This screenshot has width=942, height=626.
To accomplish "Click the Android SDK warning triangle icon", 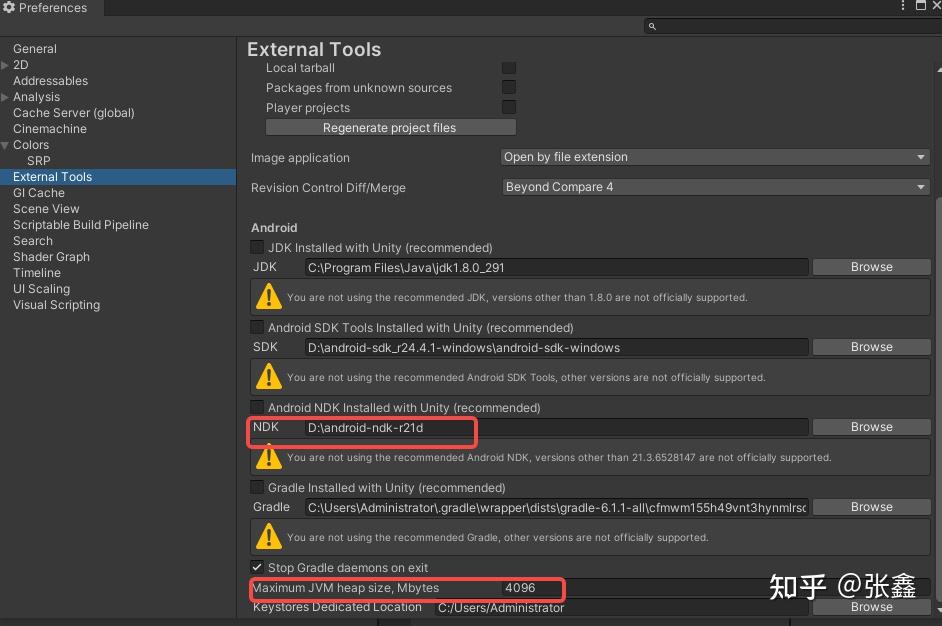I will click(x=268, y=376).
